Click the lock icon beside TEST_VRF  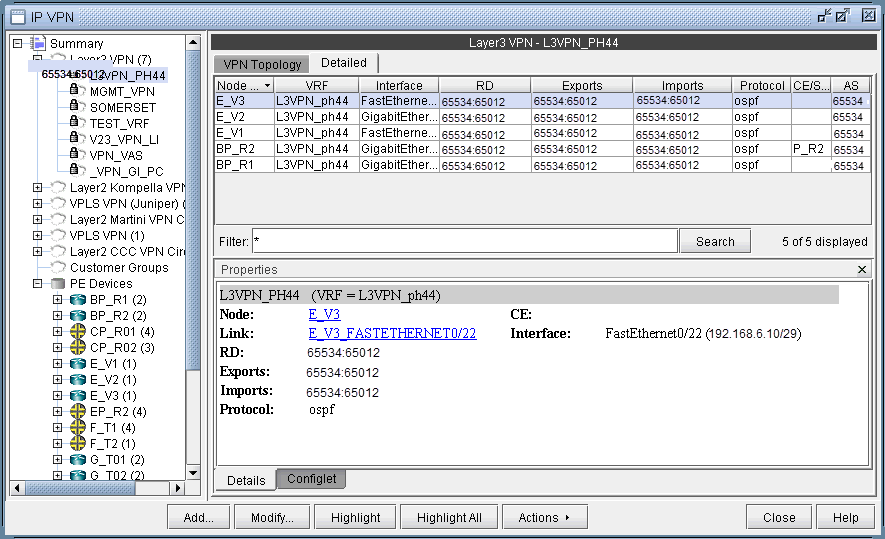75,123
